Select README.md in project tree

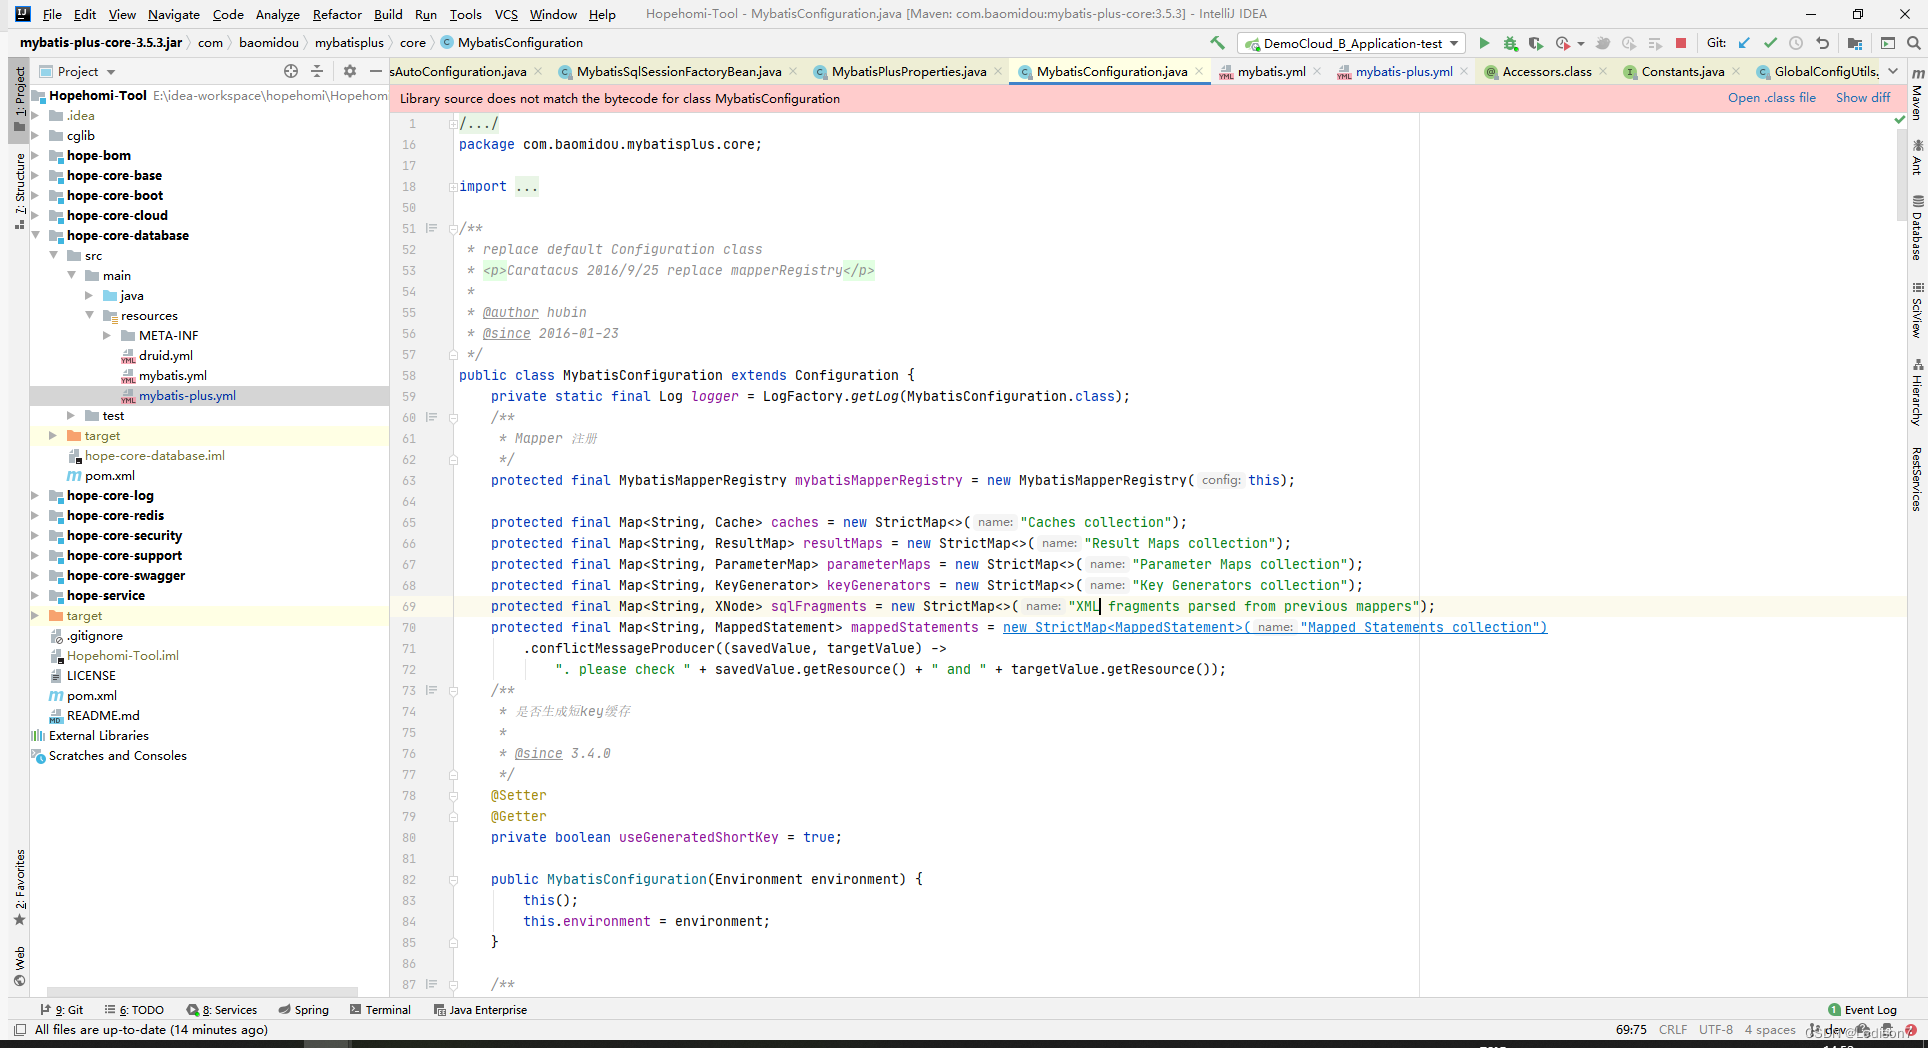click(x=103, y=715)
